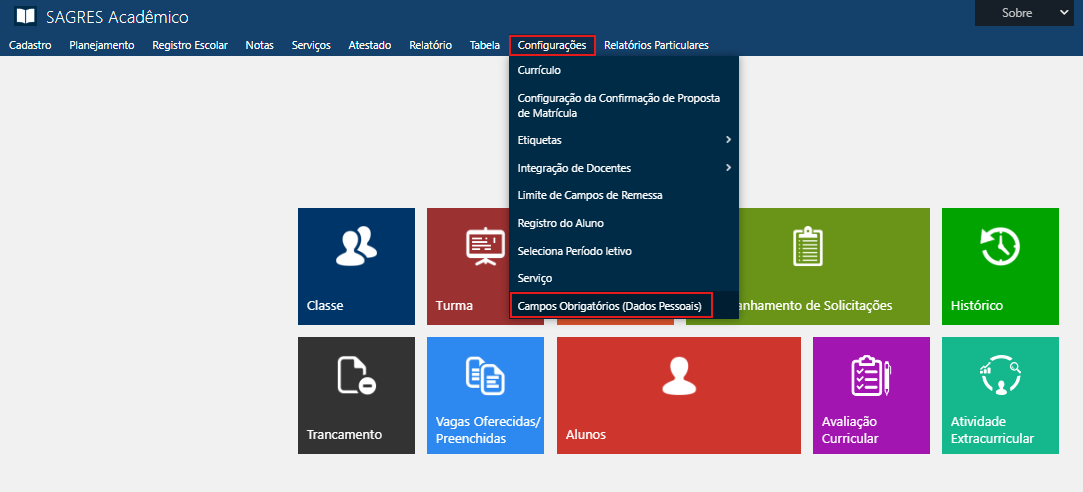The height and width of the screenshot is (492, 1083).
Task: Open the Relatórios Particulares menu
Action: click(x=656, y=45)
